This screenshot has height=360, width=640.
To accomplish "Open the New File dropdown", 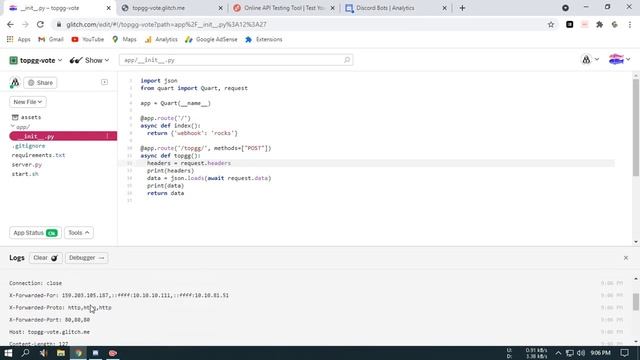I will click(x=28, y=102).
